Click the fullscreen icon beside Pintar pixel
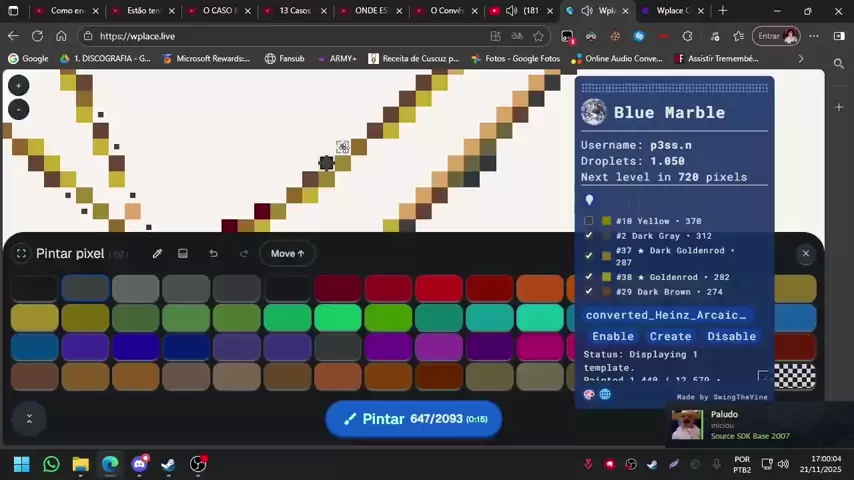 coord(21,254)
